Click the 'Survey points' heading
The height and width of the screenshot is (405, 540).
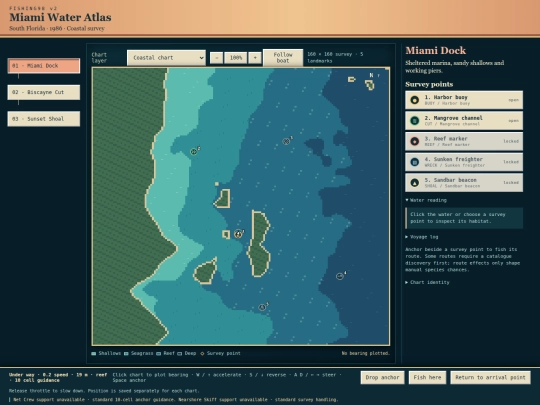pyautogui.click(x=429, y=84)
